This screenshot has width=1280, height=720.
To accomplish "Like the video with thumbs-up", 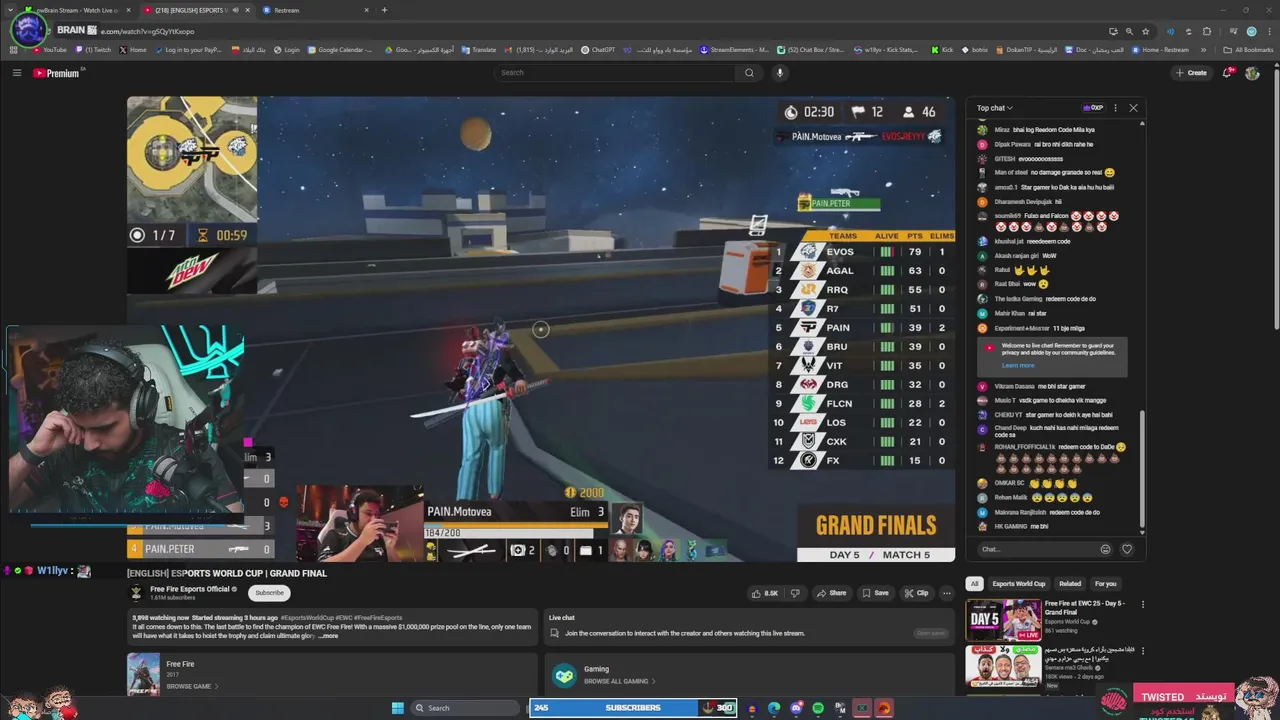I will [765, 593].
